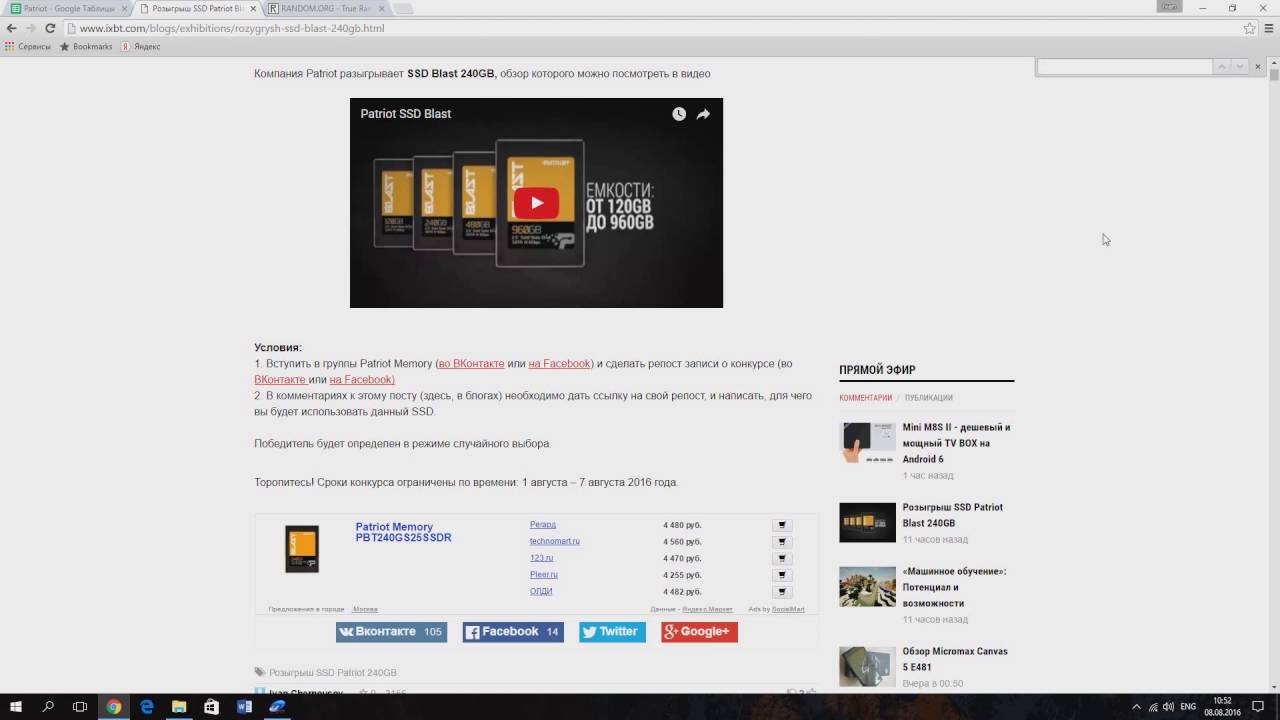Open the Розыгрыш SSD Patriot 240GB tag link
Image resolution: width=1280 pixels, height=720 pixels.
(x=333, y=673)
